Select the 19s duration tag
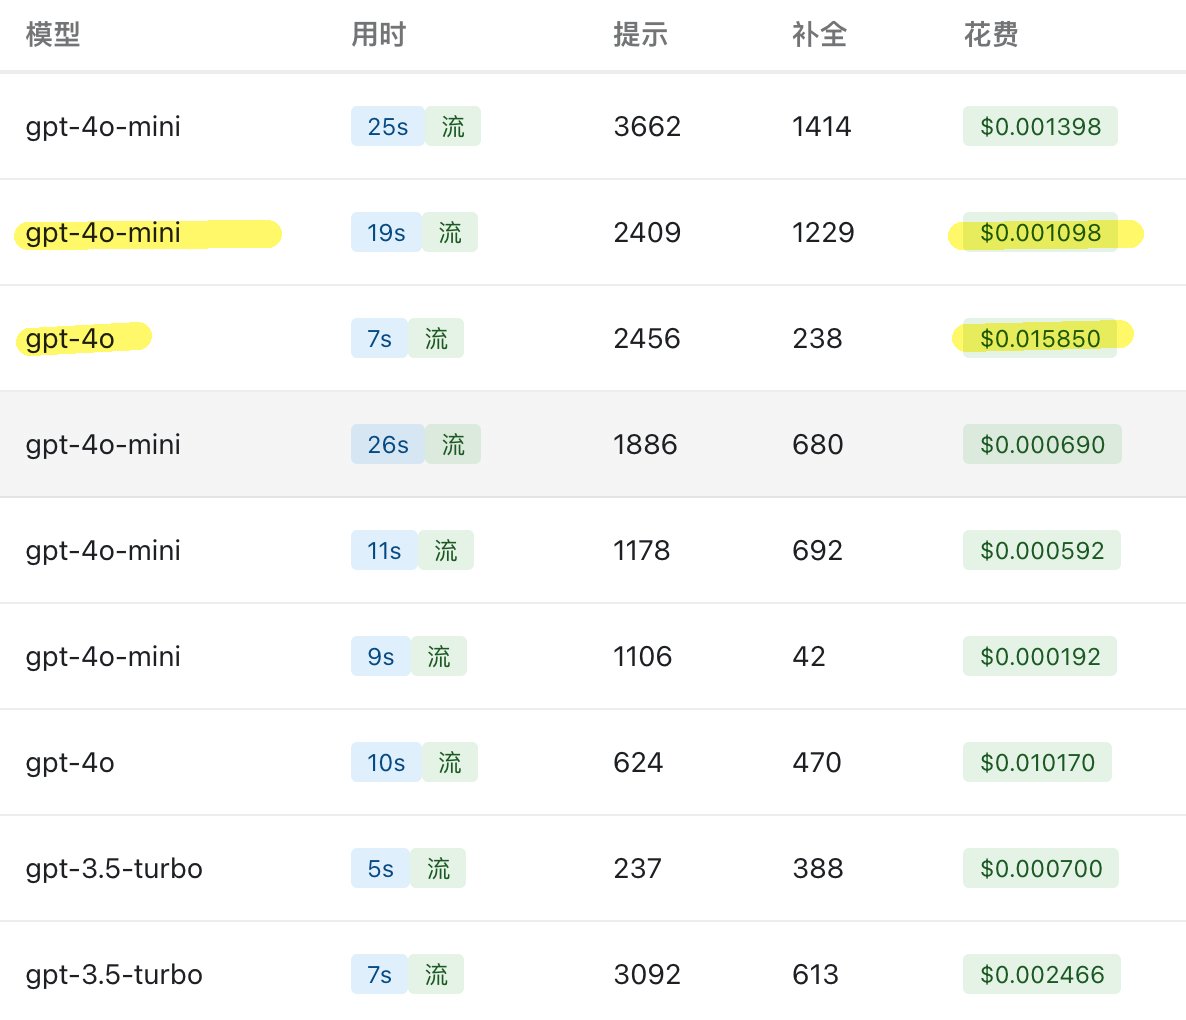This screenshot has width=1186, height=1020. [x=387, y=232]
